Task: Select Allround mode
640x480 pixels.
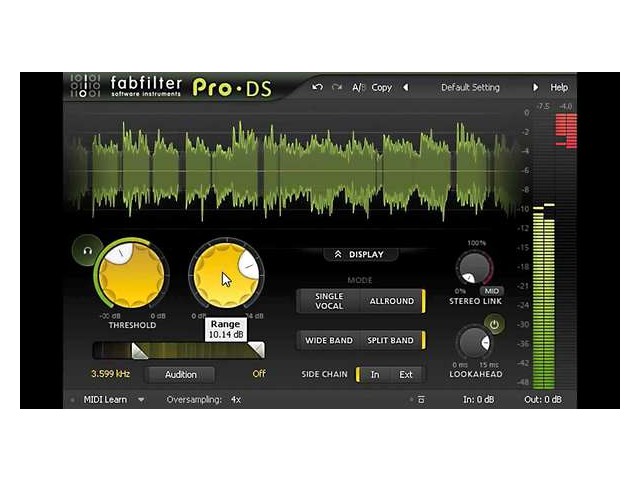Action: (391, 301)
